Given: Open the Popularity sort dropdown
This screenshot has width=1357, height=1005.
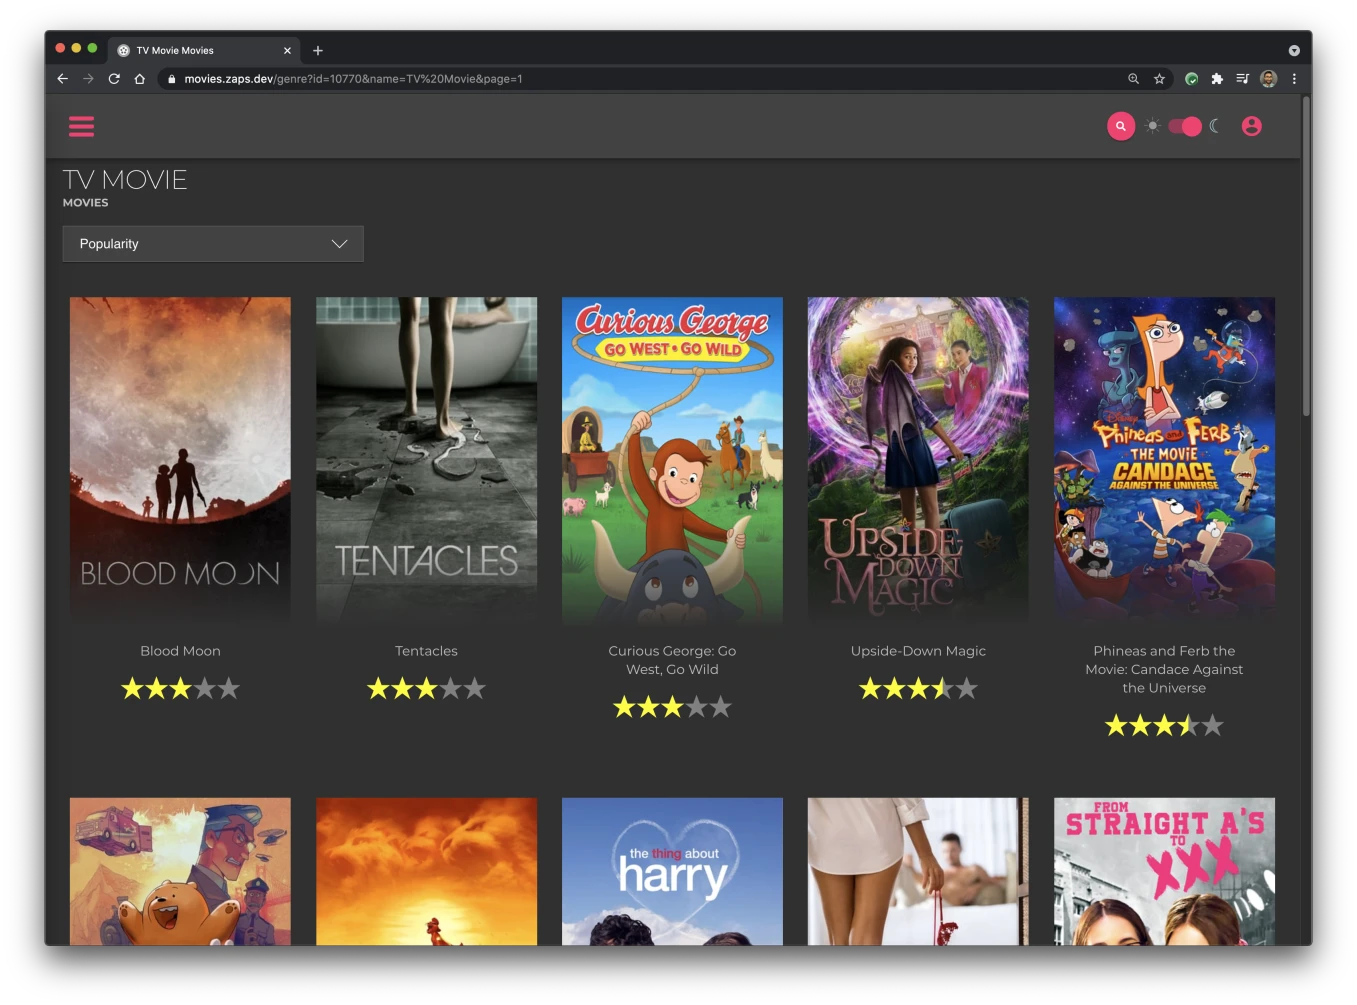Looking at the screenshot, I should pyautogui.click(x=213, y=244).
